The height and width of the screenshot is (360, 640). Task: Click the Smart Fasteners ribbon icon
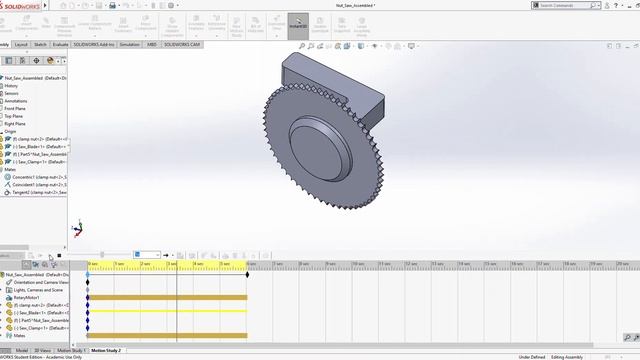click(x=123, y=25)
